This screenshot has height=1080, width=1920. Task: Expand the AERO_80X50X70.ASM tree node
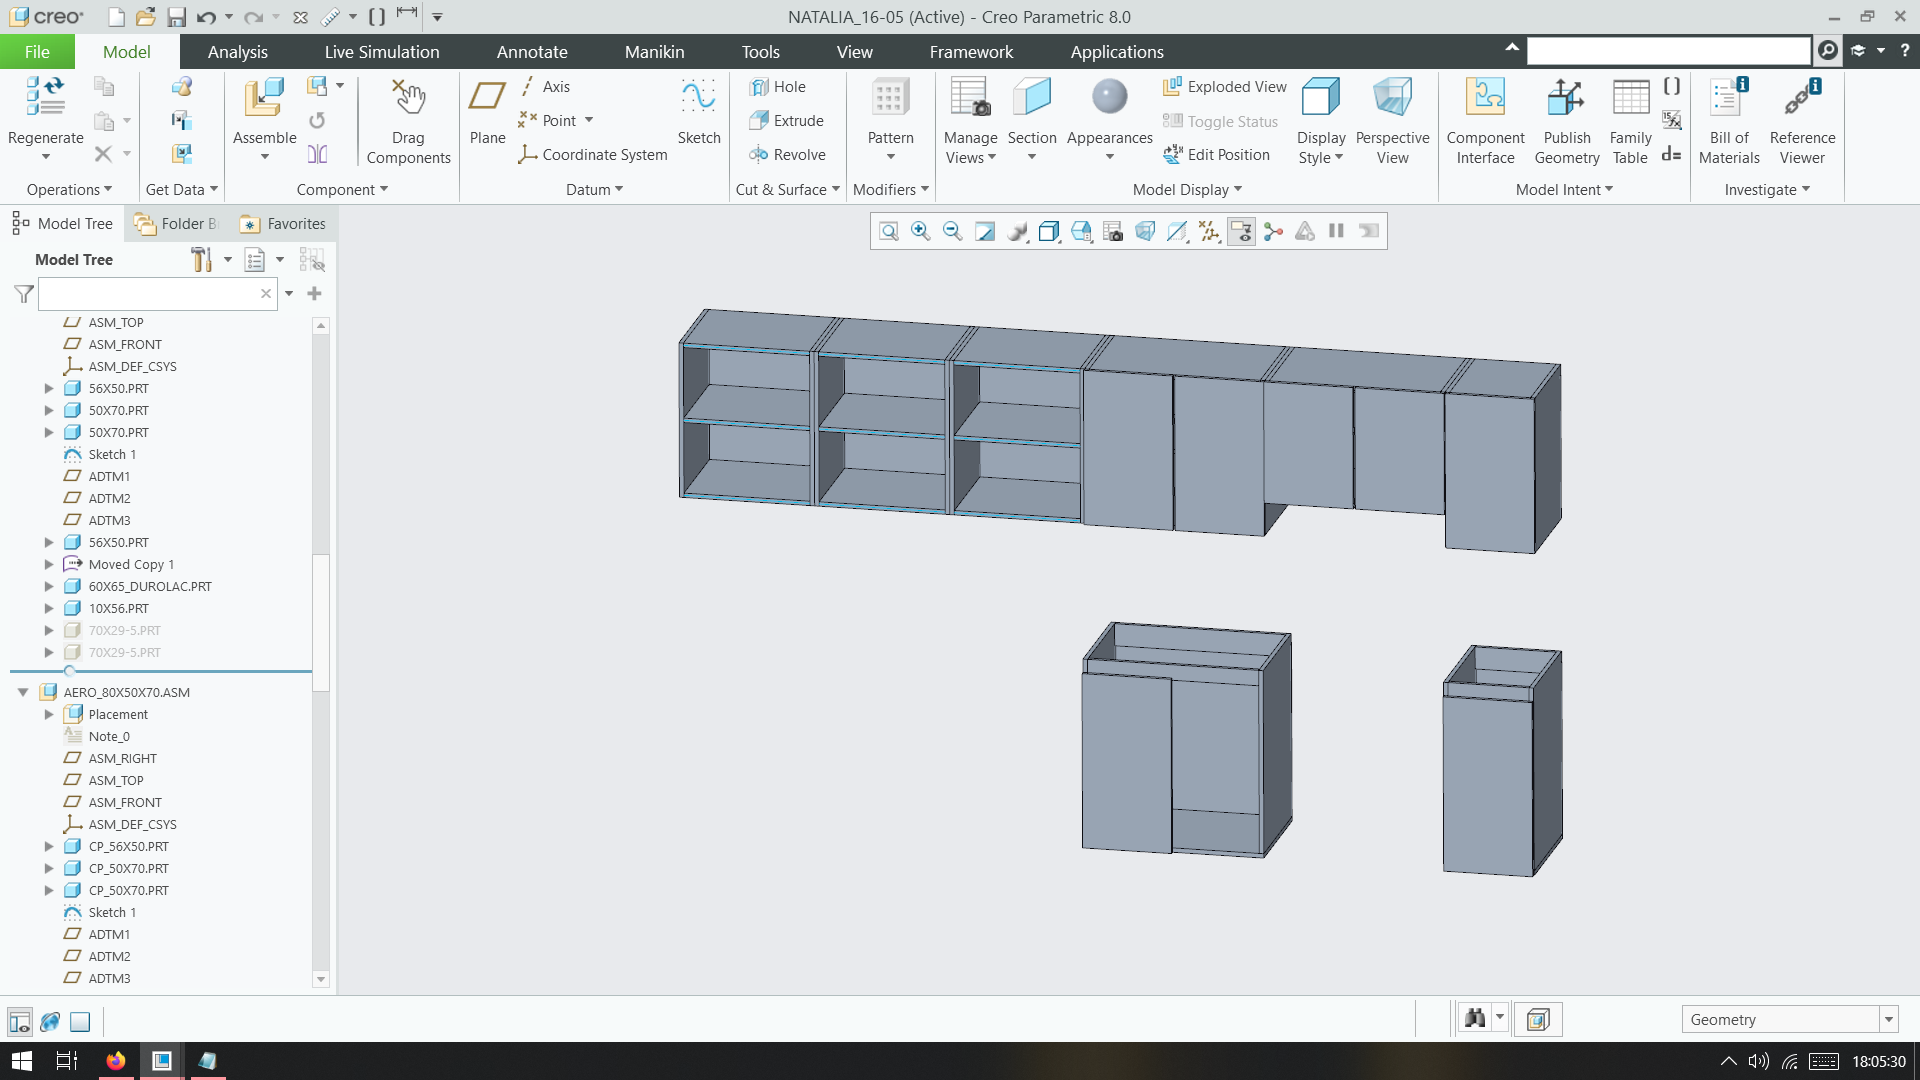(x=23, y=691)
